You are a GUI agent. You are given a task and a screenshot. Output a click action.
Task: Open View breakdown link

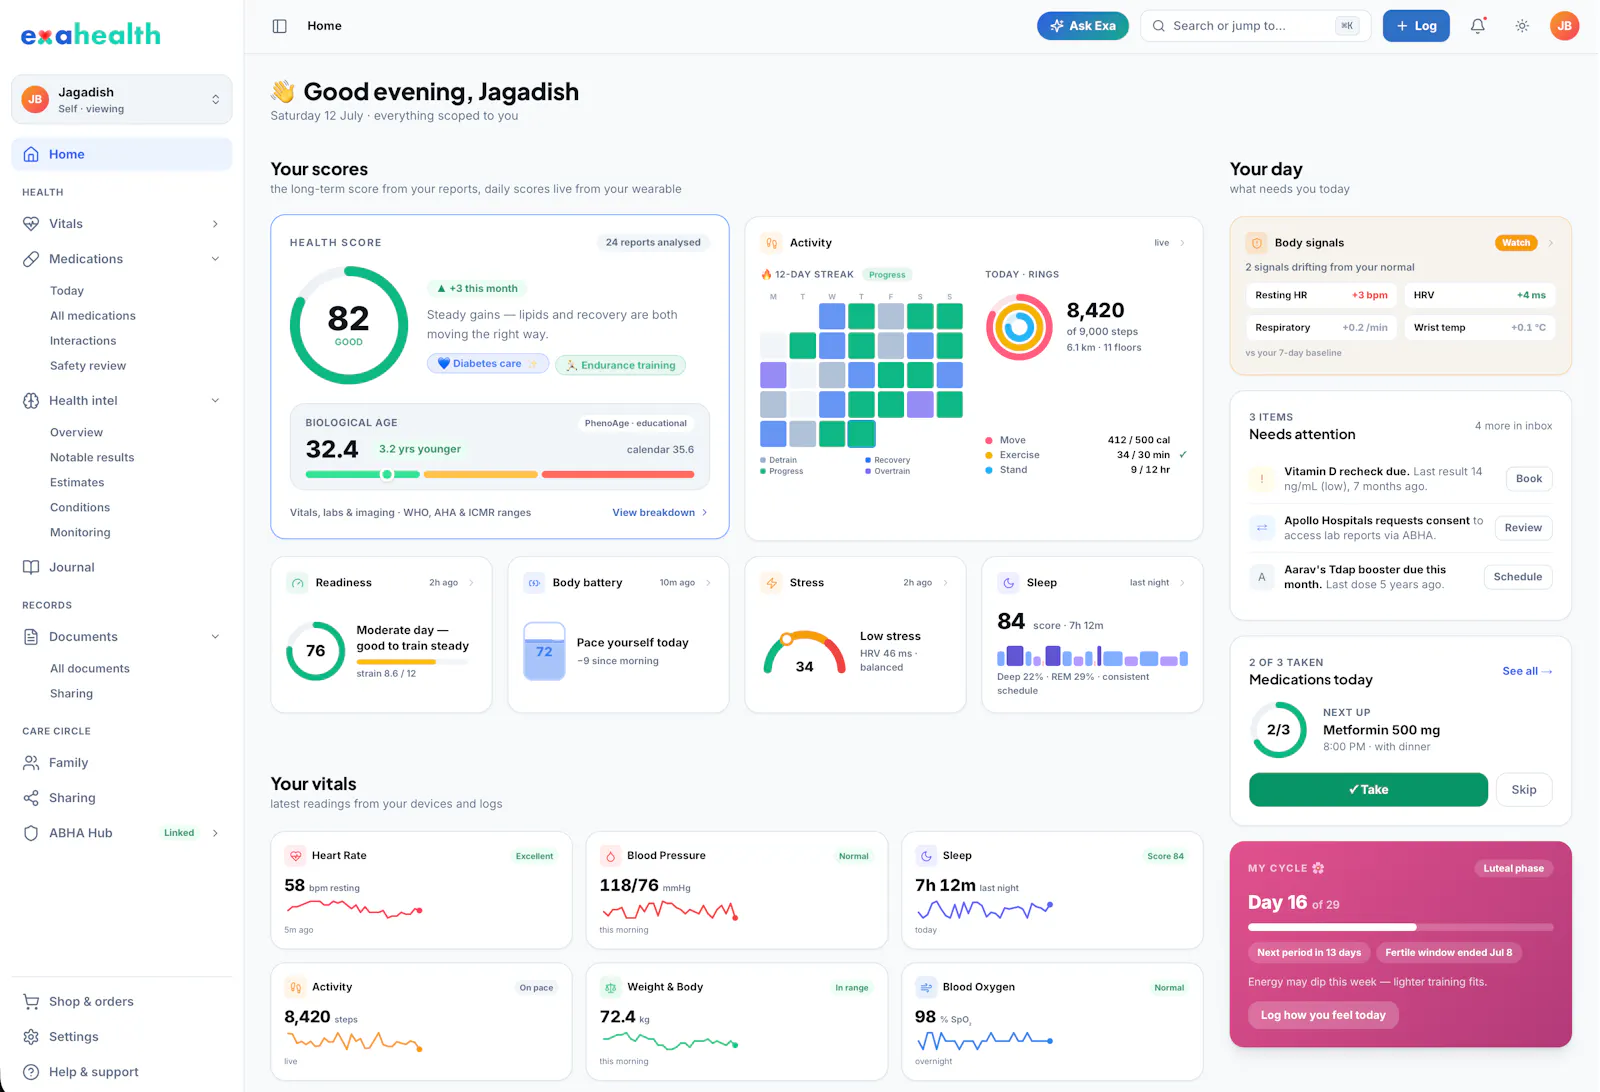coord(660,513)
